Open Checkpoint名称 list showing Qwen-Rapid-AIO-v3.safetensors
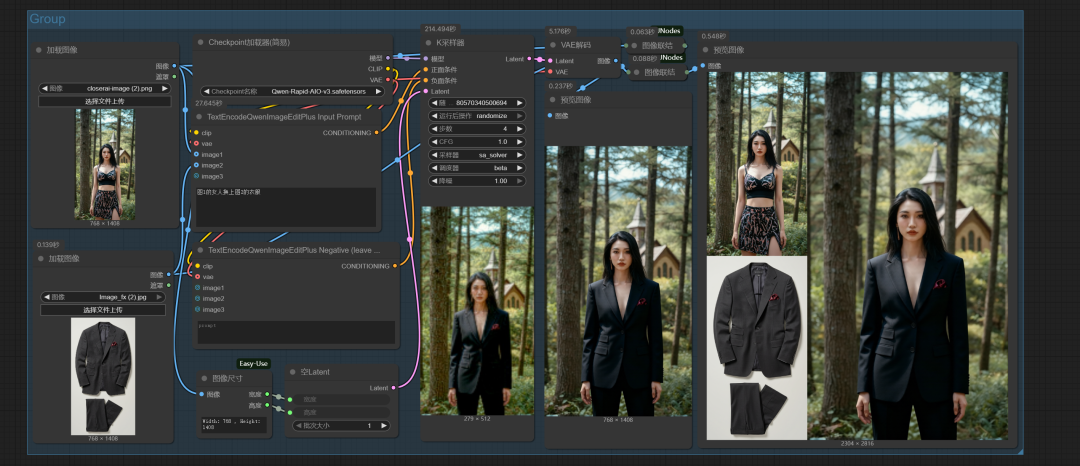 click(x=291, y=92)
